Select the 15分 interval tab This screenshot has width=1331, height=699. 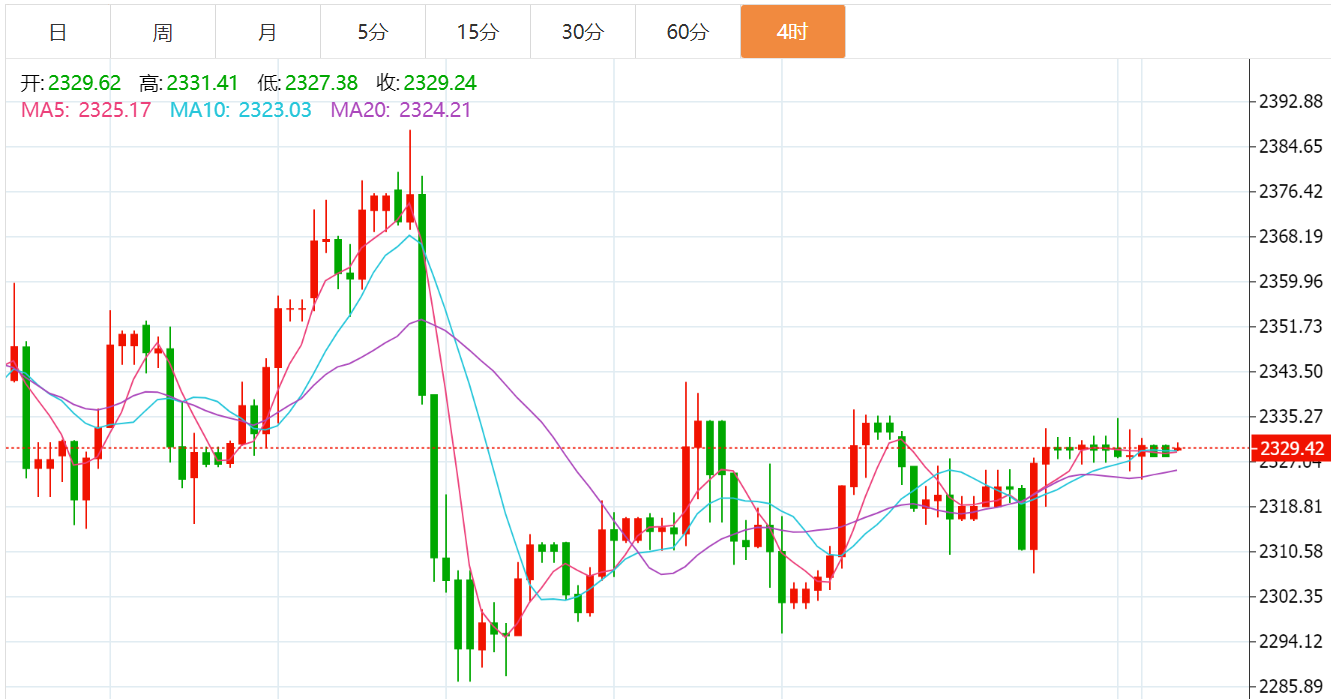[478, 32]
